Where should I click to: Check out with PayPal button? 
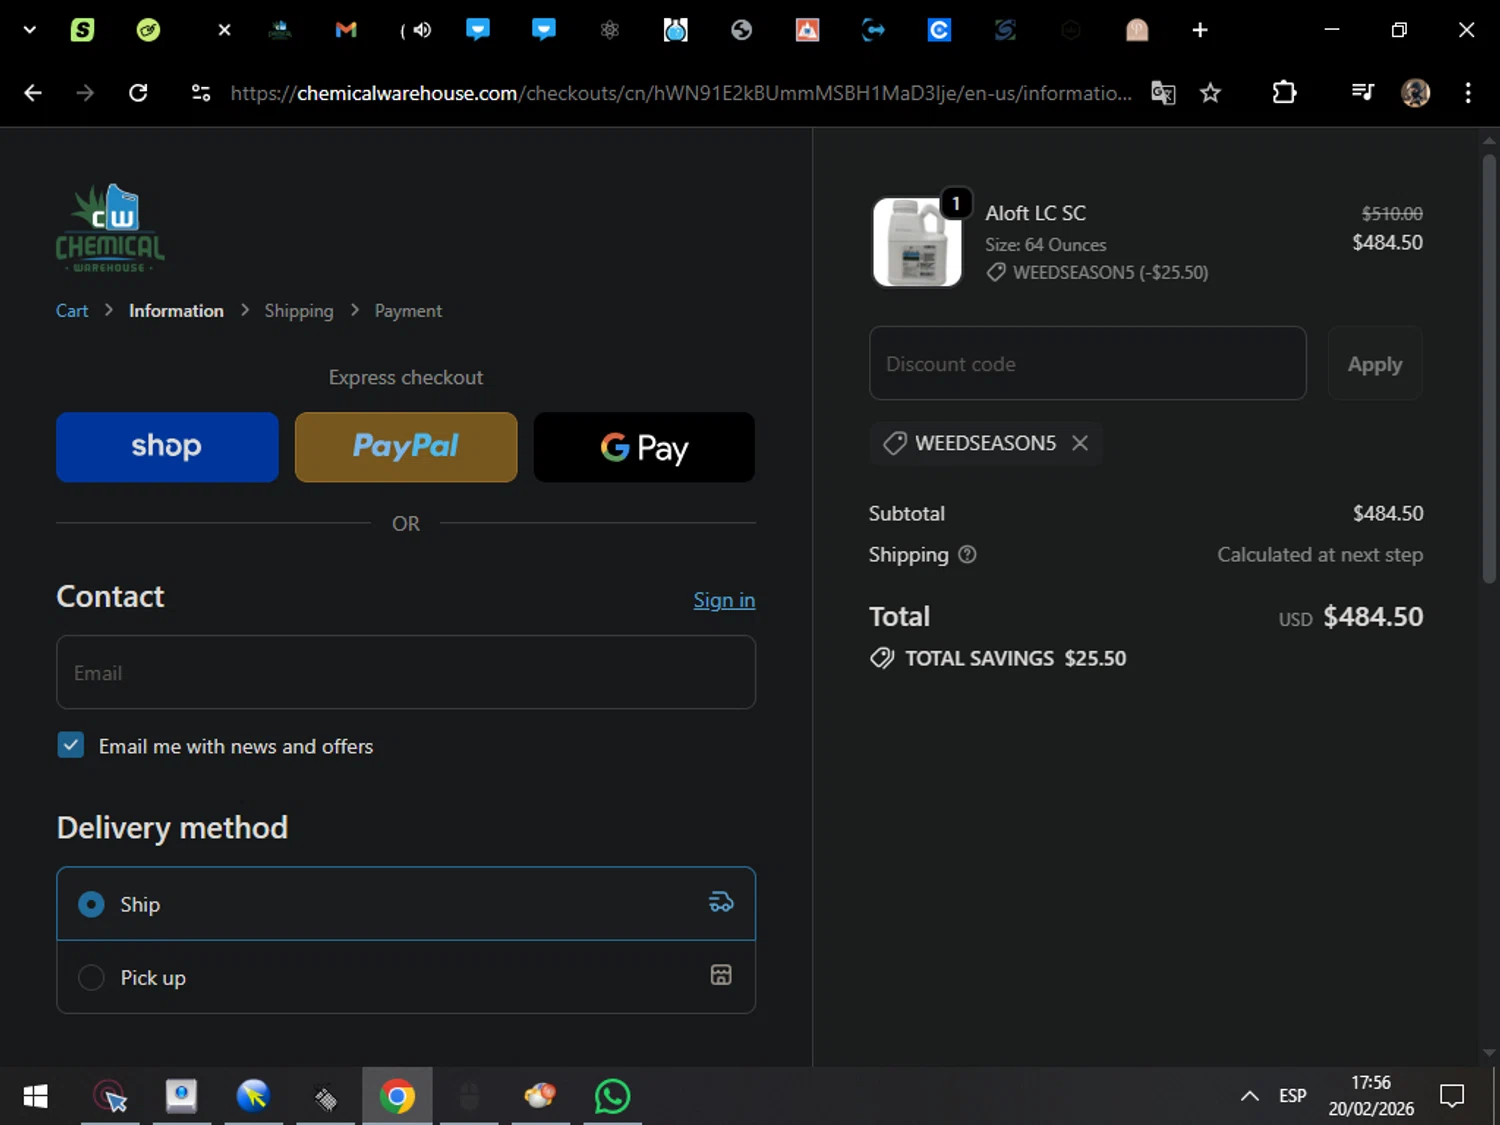(x=406, y=447)
